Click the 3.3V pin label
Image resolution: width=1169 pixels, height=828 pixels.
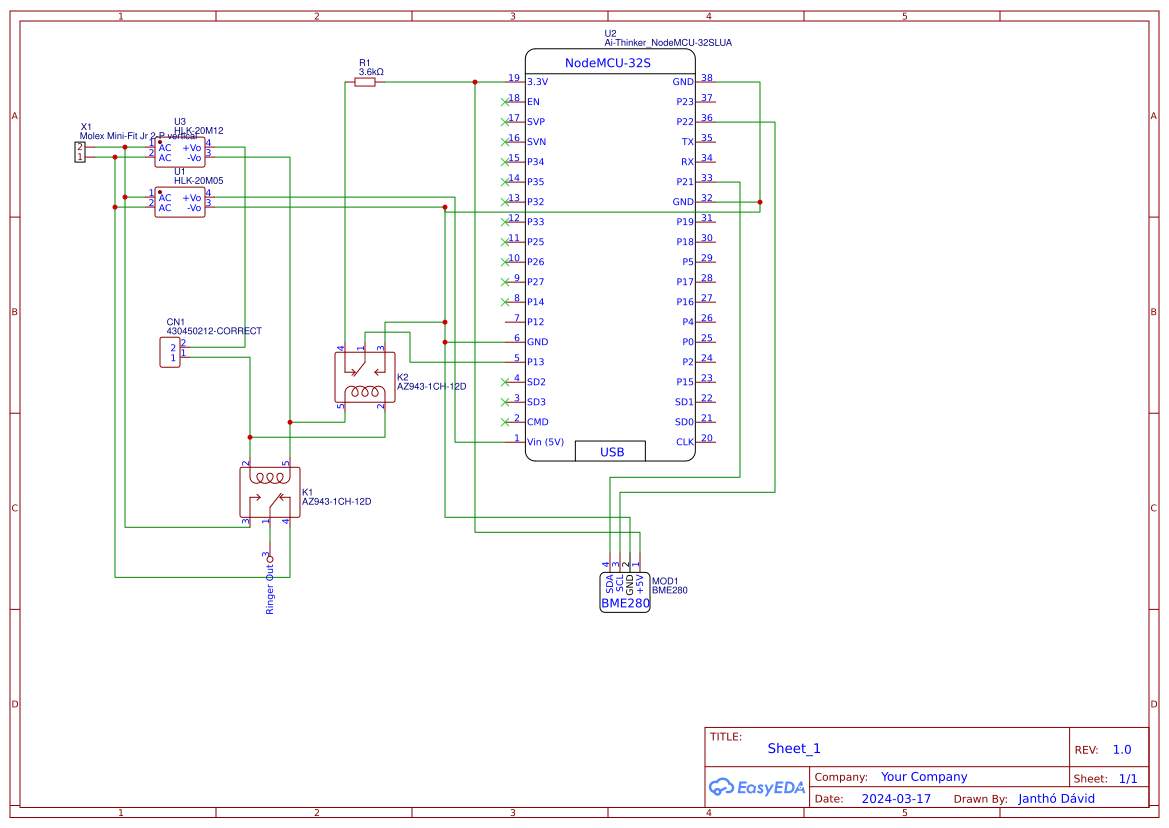click(x=536, y=81)
